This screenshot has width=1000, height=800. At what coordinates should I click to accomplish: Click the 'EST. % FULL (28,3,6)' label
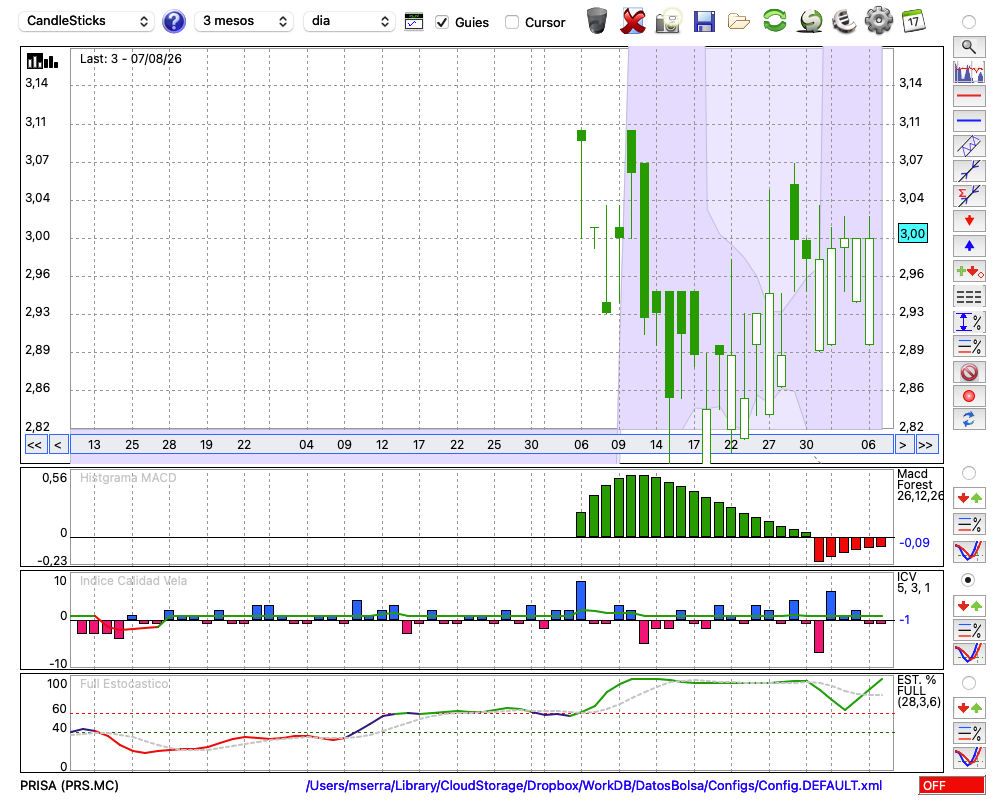click(918, 691)
